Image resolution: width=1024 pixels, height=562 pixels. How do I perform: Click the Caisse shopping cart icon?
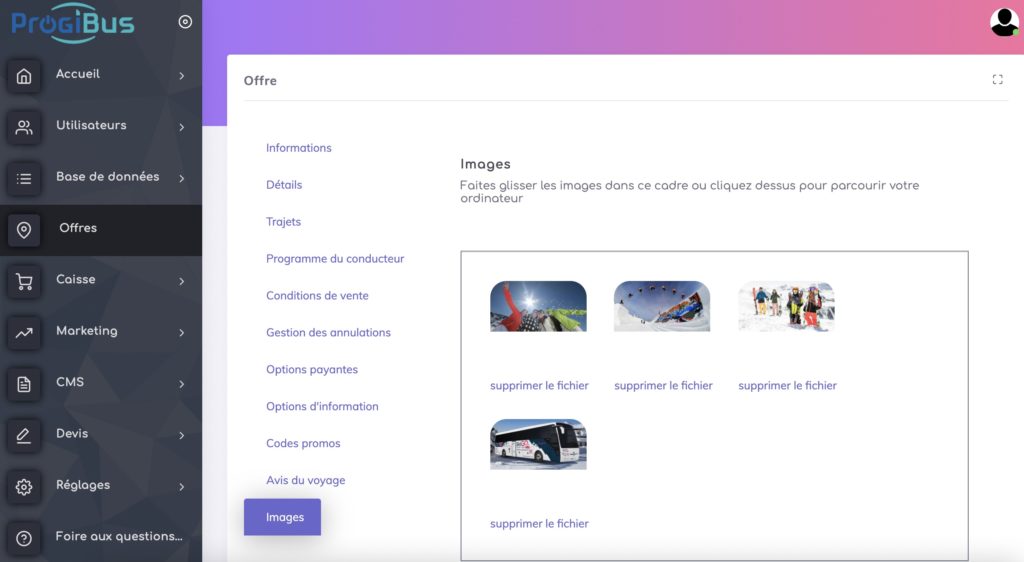[24, 281]
